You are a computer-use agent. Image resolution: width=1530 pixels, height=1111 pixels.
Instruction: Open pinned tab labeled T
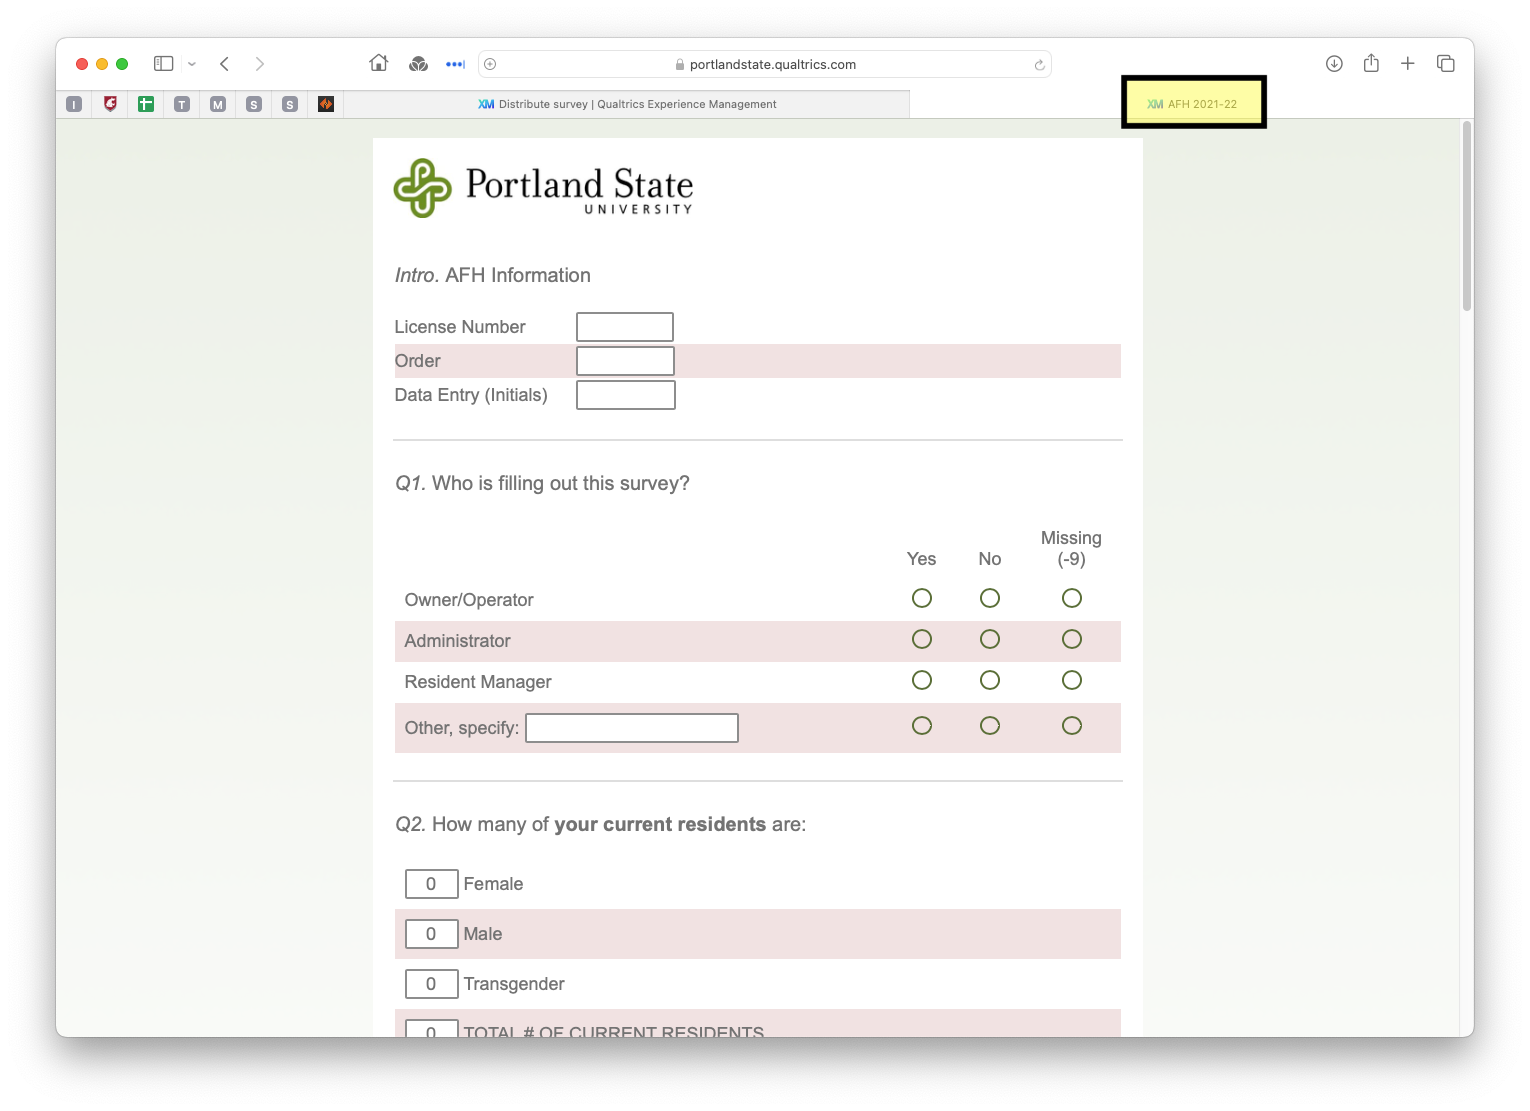point(182,104)
